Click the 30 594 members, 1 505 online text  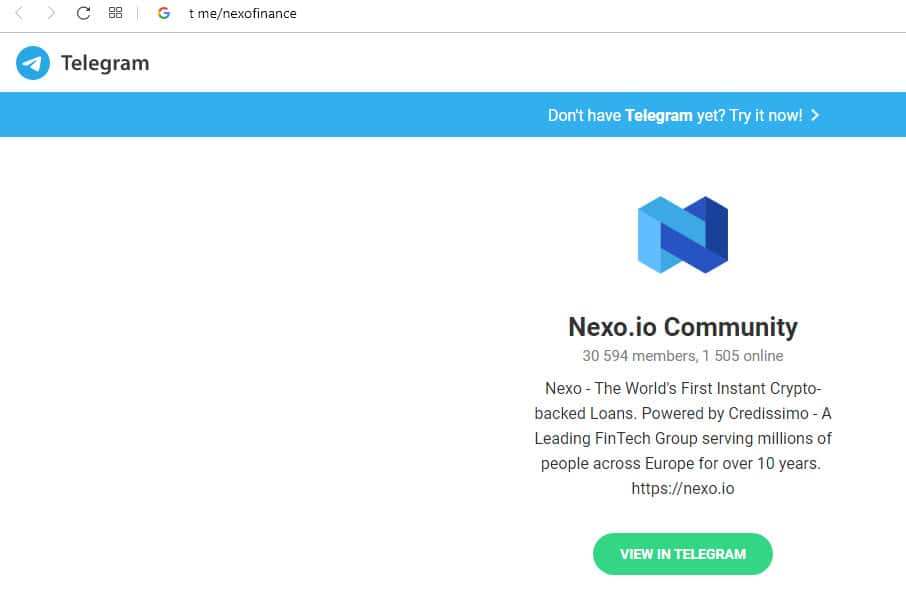click(683, 356)
